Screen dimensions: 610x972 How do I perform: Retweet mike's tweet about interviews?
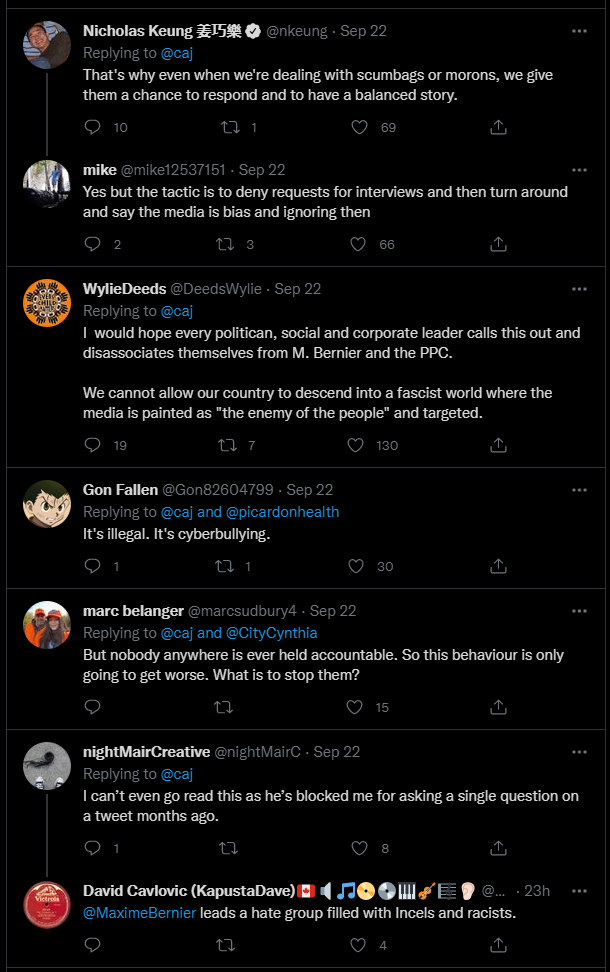click(224, 244)
